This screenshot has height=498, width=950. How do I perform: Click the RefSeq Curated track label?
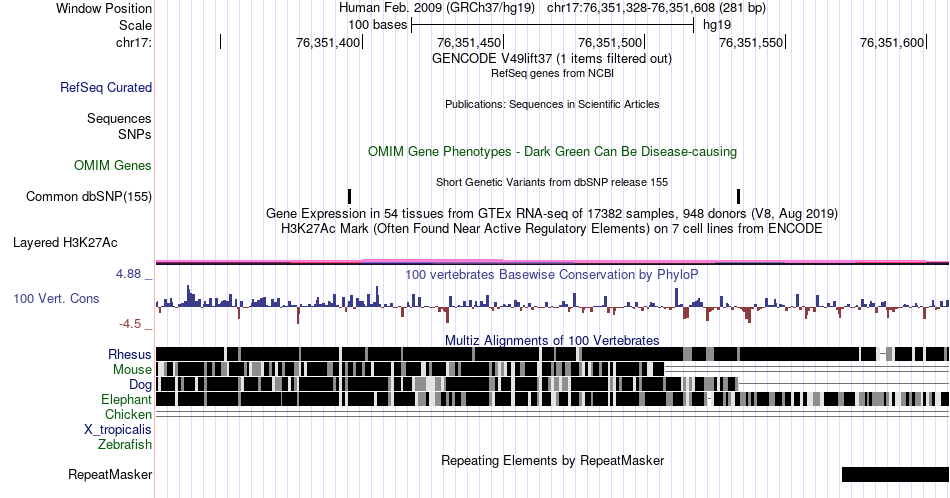point(105,87)
